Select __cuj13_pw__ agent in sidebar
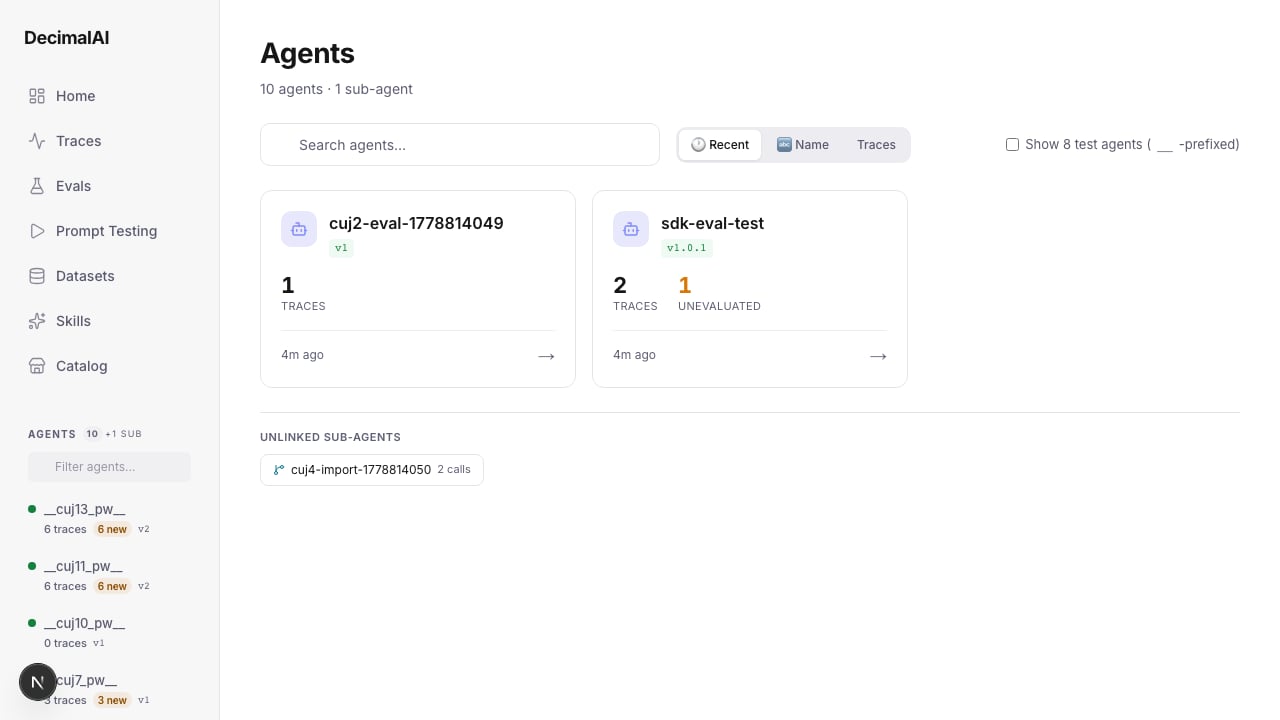Screen dimensions: 1280x720 pyautogui.click(x=85, y=509)
